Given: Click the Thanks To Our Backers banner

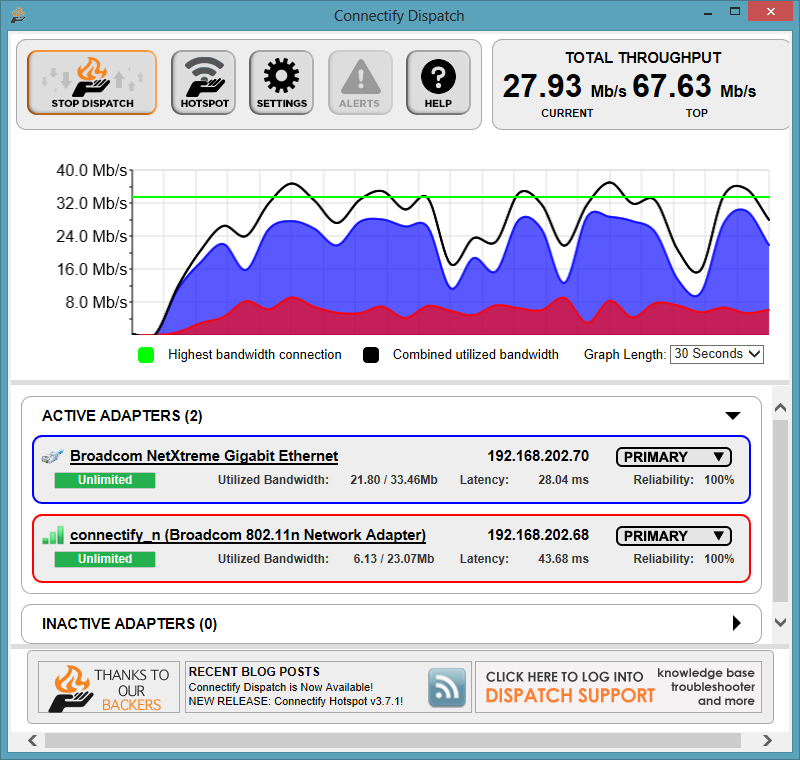Looking at the screenshot, I should [x=109, y=688].
